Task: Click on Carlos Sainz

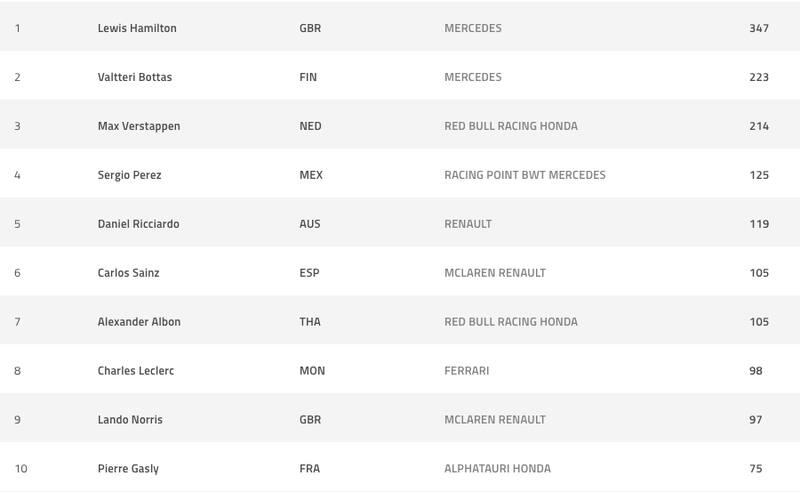Action: (126, 273)
